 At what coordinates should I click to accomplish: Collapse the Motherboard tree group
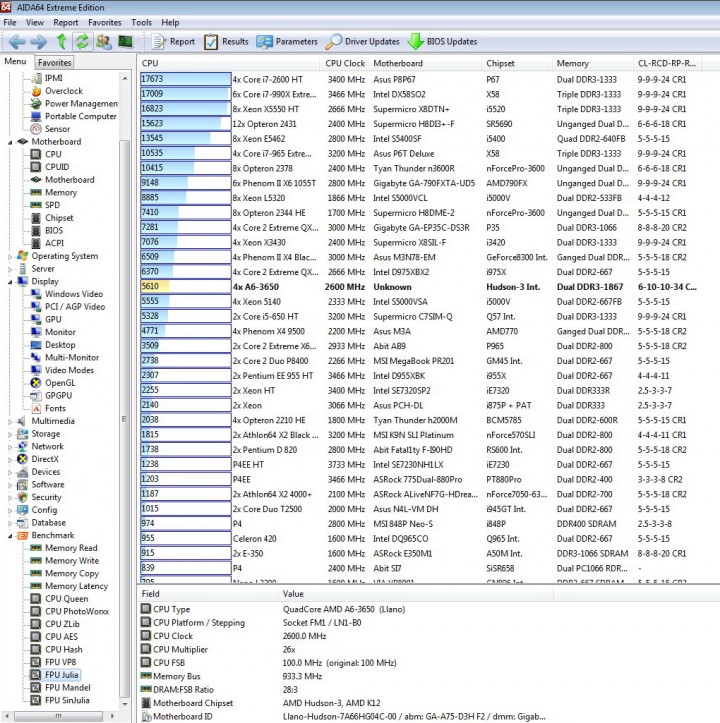point(10,142)
